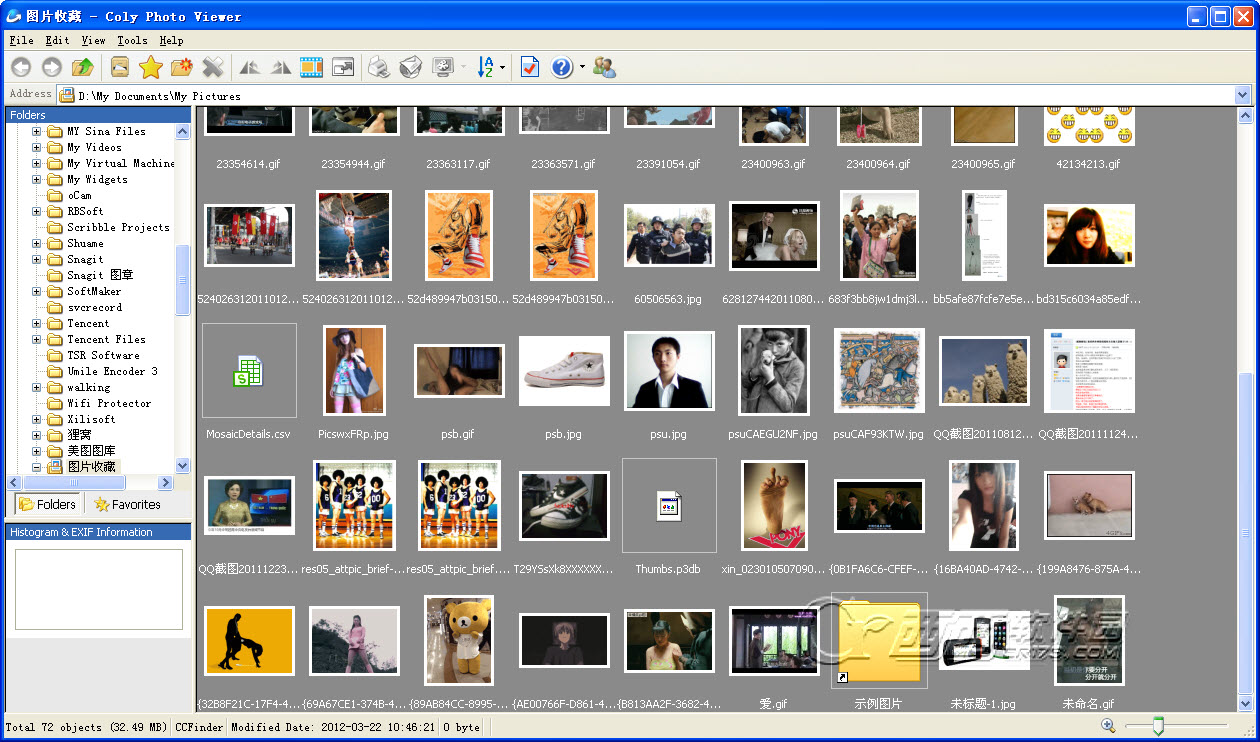
Task: Adjust the thumbnail size slider
Action: 1158,726
